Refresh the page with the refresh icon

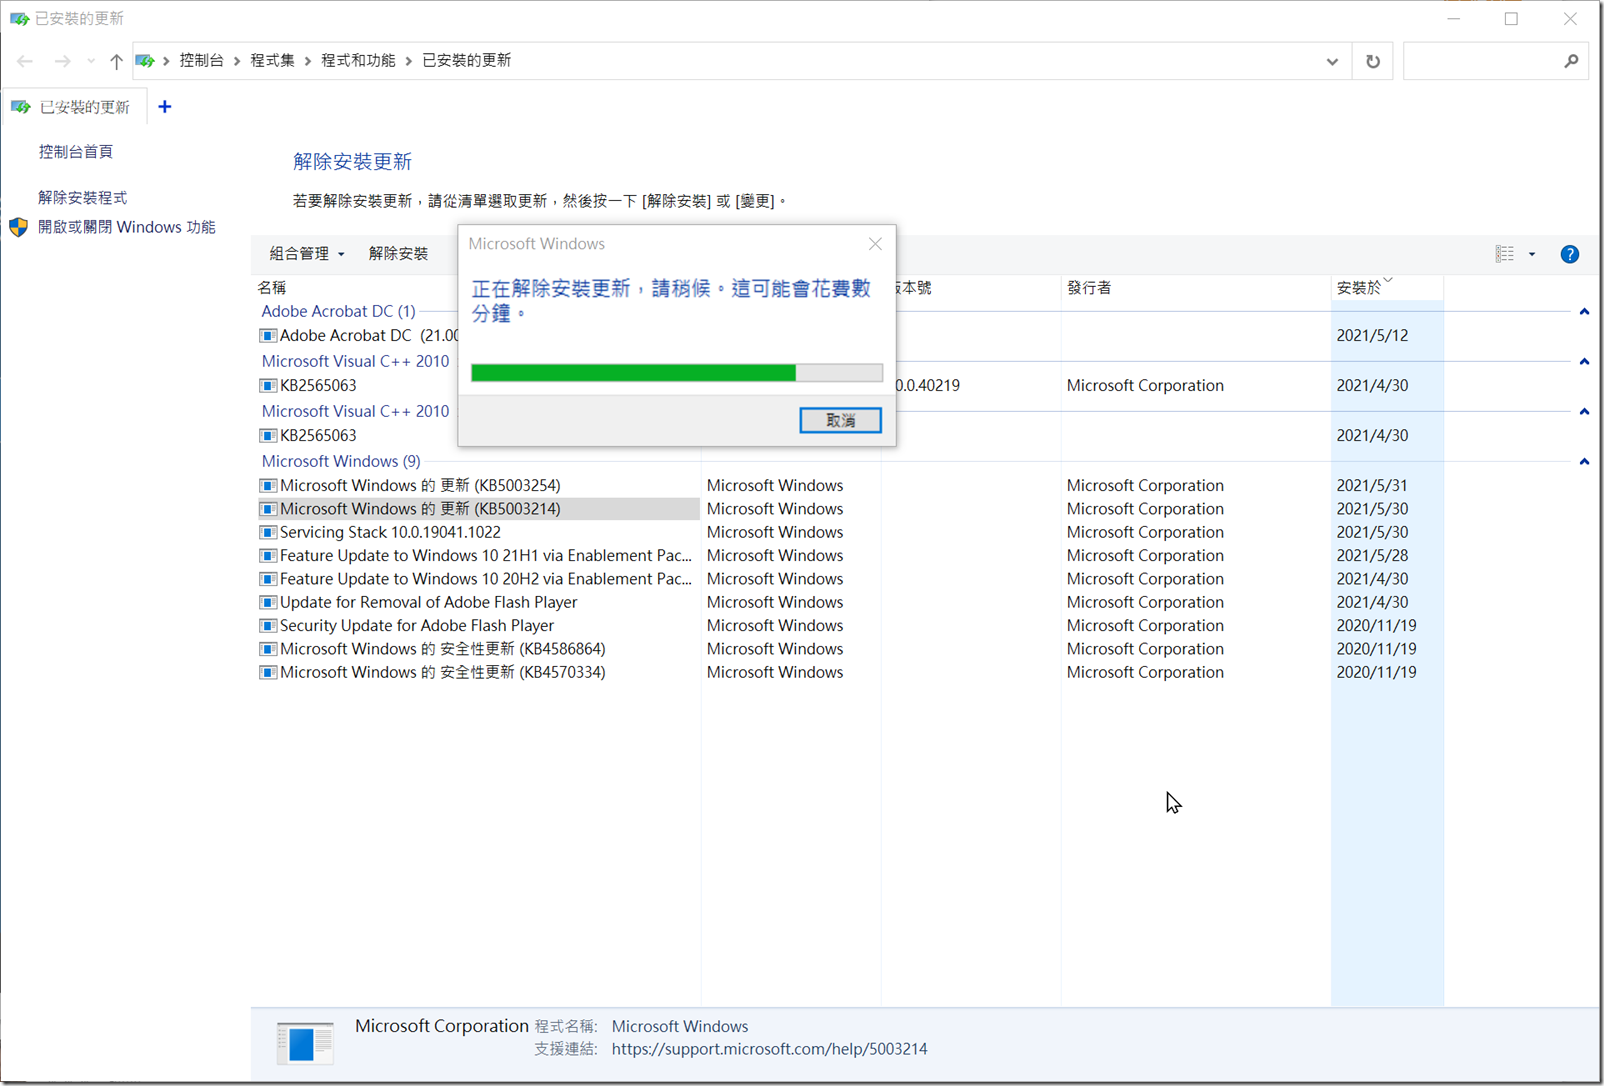coord(1372,60)
